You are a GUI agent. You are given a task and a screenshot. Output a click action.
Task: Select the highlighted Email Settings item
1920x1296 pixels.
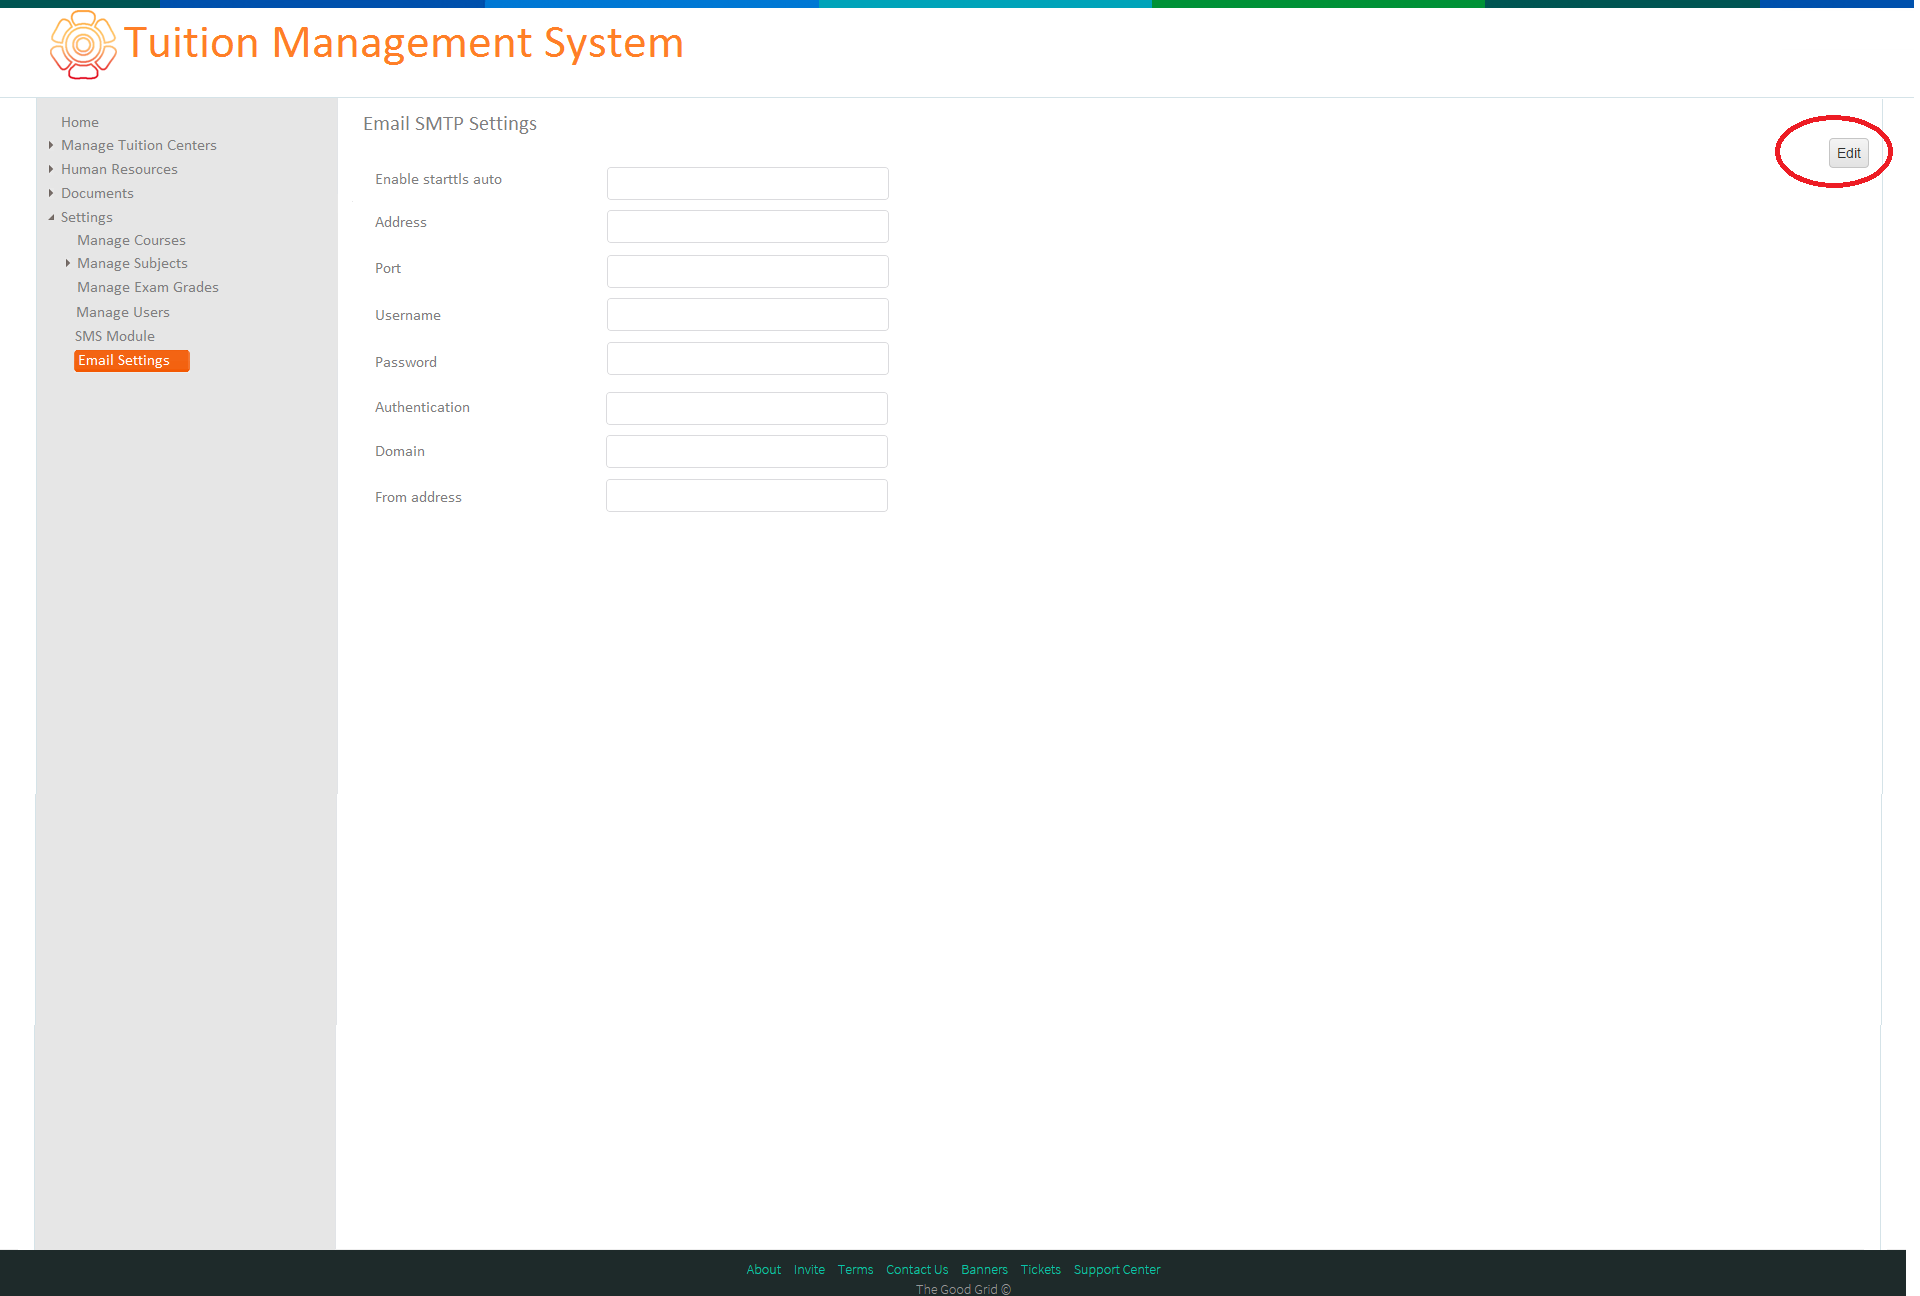click(131, 360)
